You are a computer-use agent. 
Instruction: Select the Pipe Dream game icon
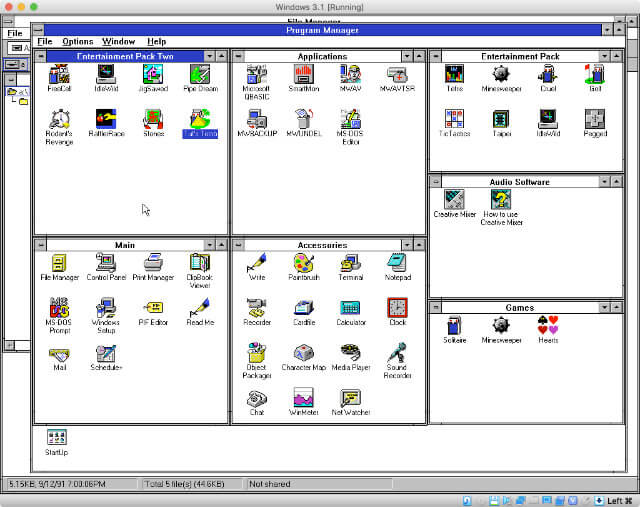(x=199, y=74)
